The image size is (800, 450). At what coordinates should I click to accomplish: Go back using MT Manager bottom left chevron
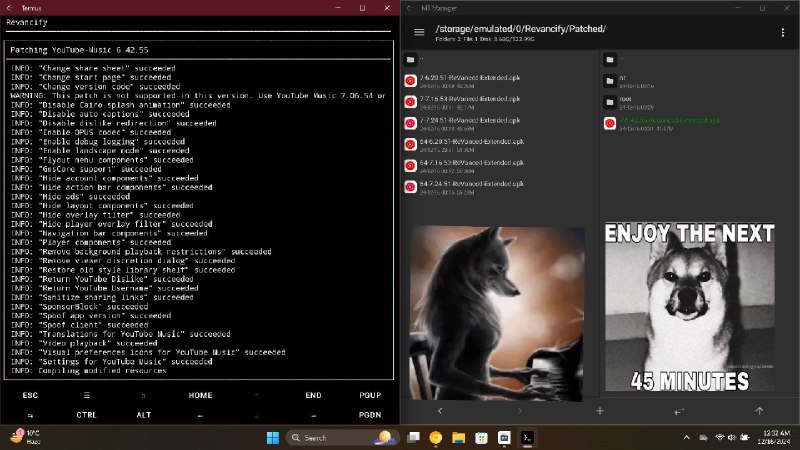[x=440, y=411]
